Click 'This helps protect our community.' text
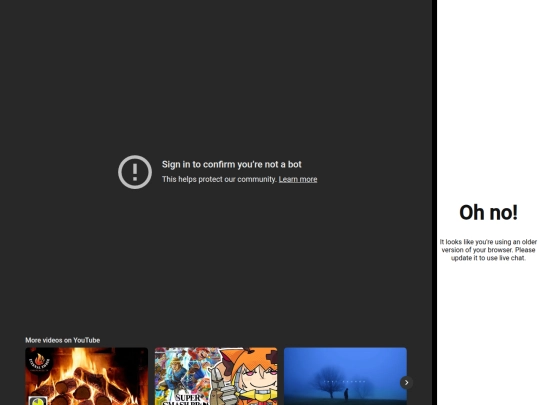 click(219, 179)
